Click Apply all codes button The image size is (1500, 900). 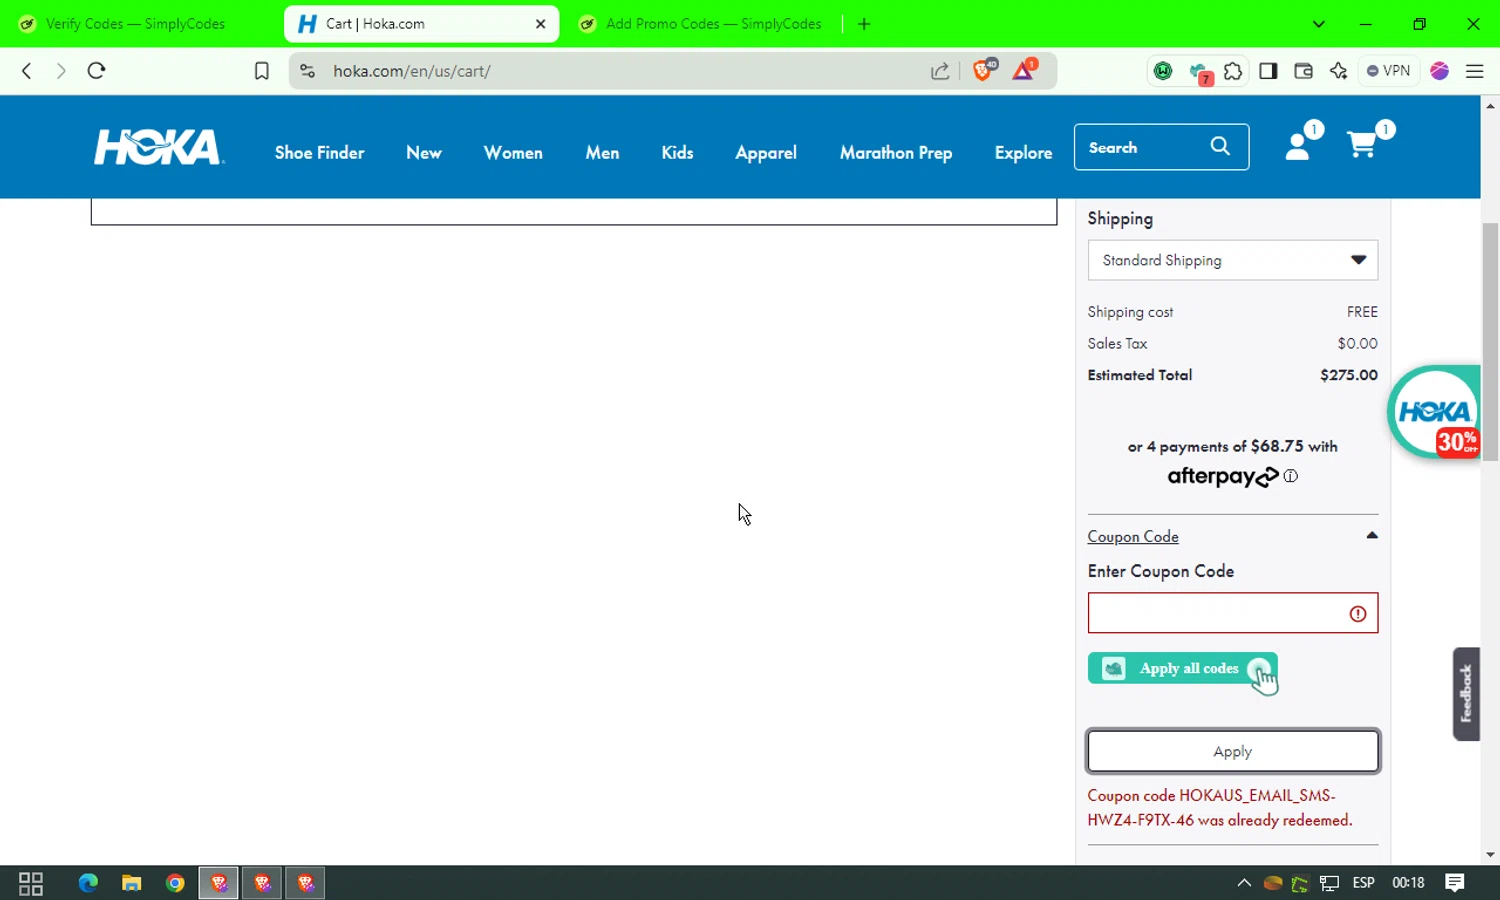coord(1183,669)
